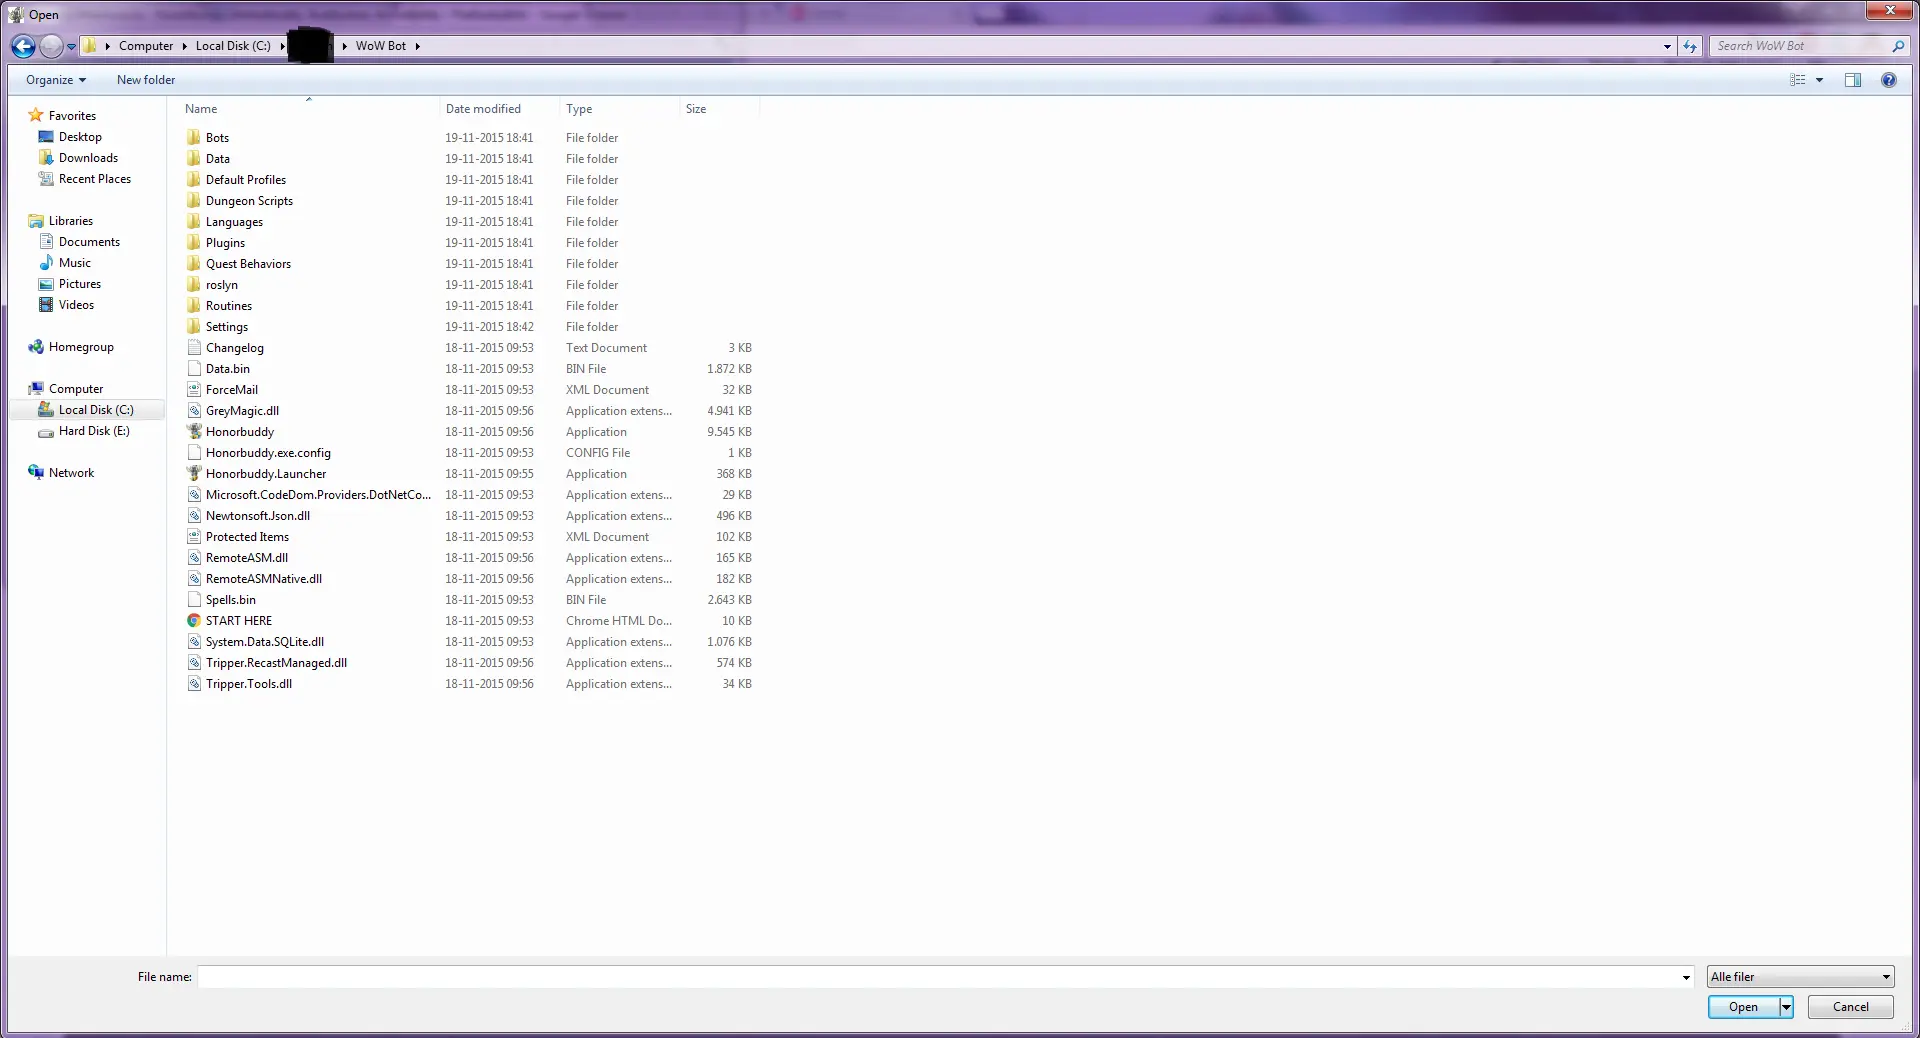
Task: Select the Bots folder icon
Action: (194, 137)
